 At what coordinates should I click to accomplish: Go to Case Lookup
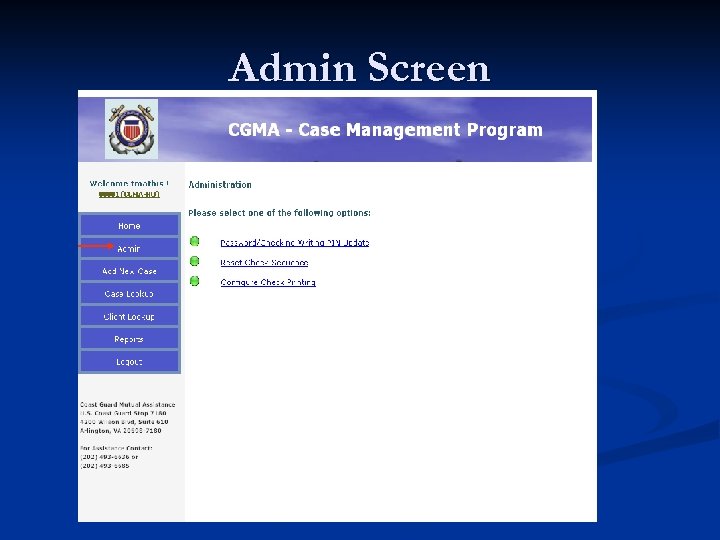tap(129, 293)
